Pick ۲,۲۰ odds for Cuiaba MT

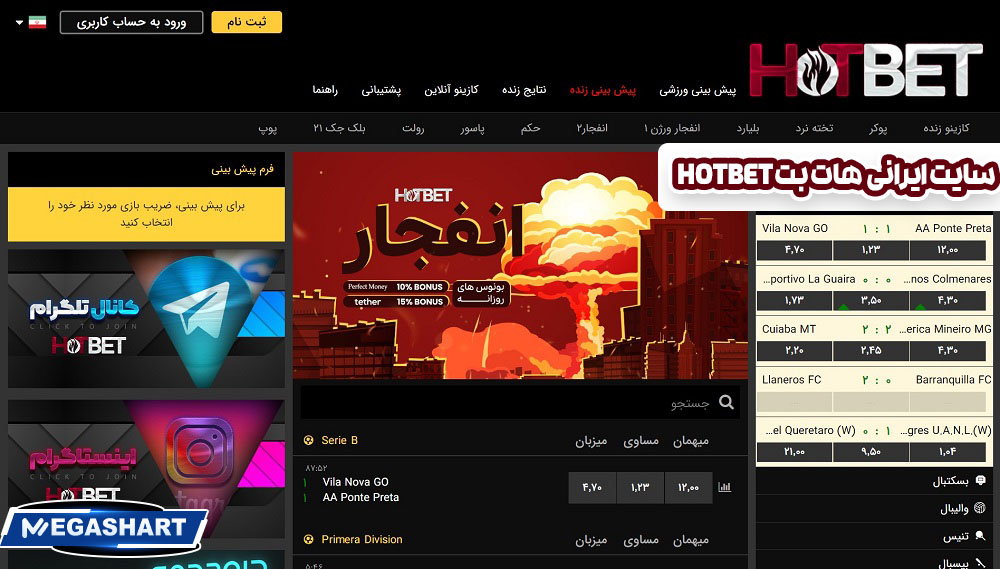click(794, 350)
